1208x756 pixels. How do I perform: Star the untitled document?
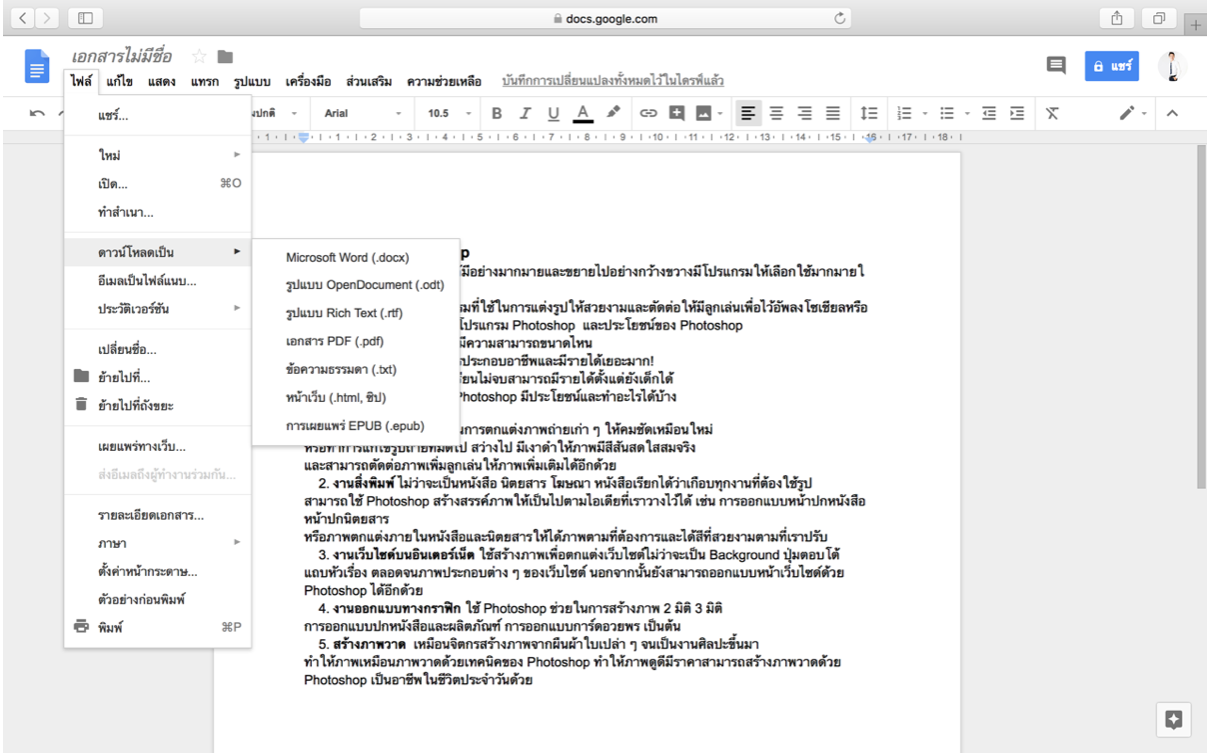click(x=199, y=57)
